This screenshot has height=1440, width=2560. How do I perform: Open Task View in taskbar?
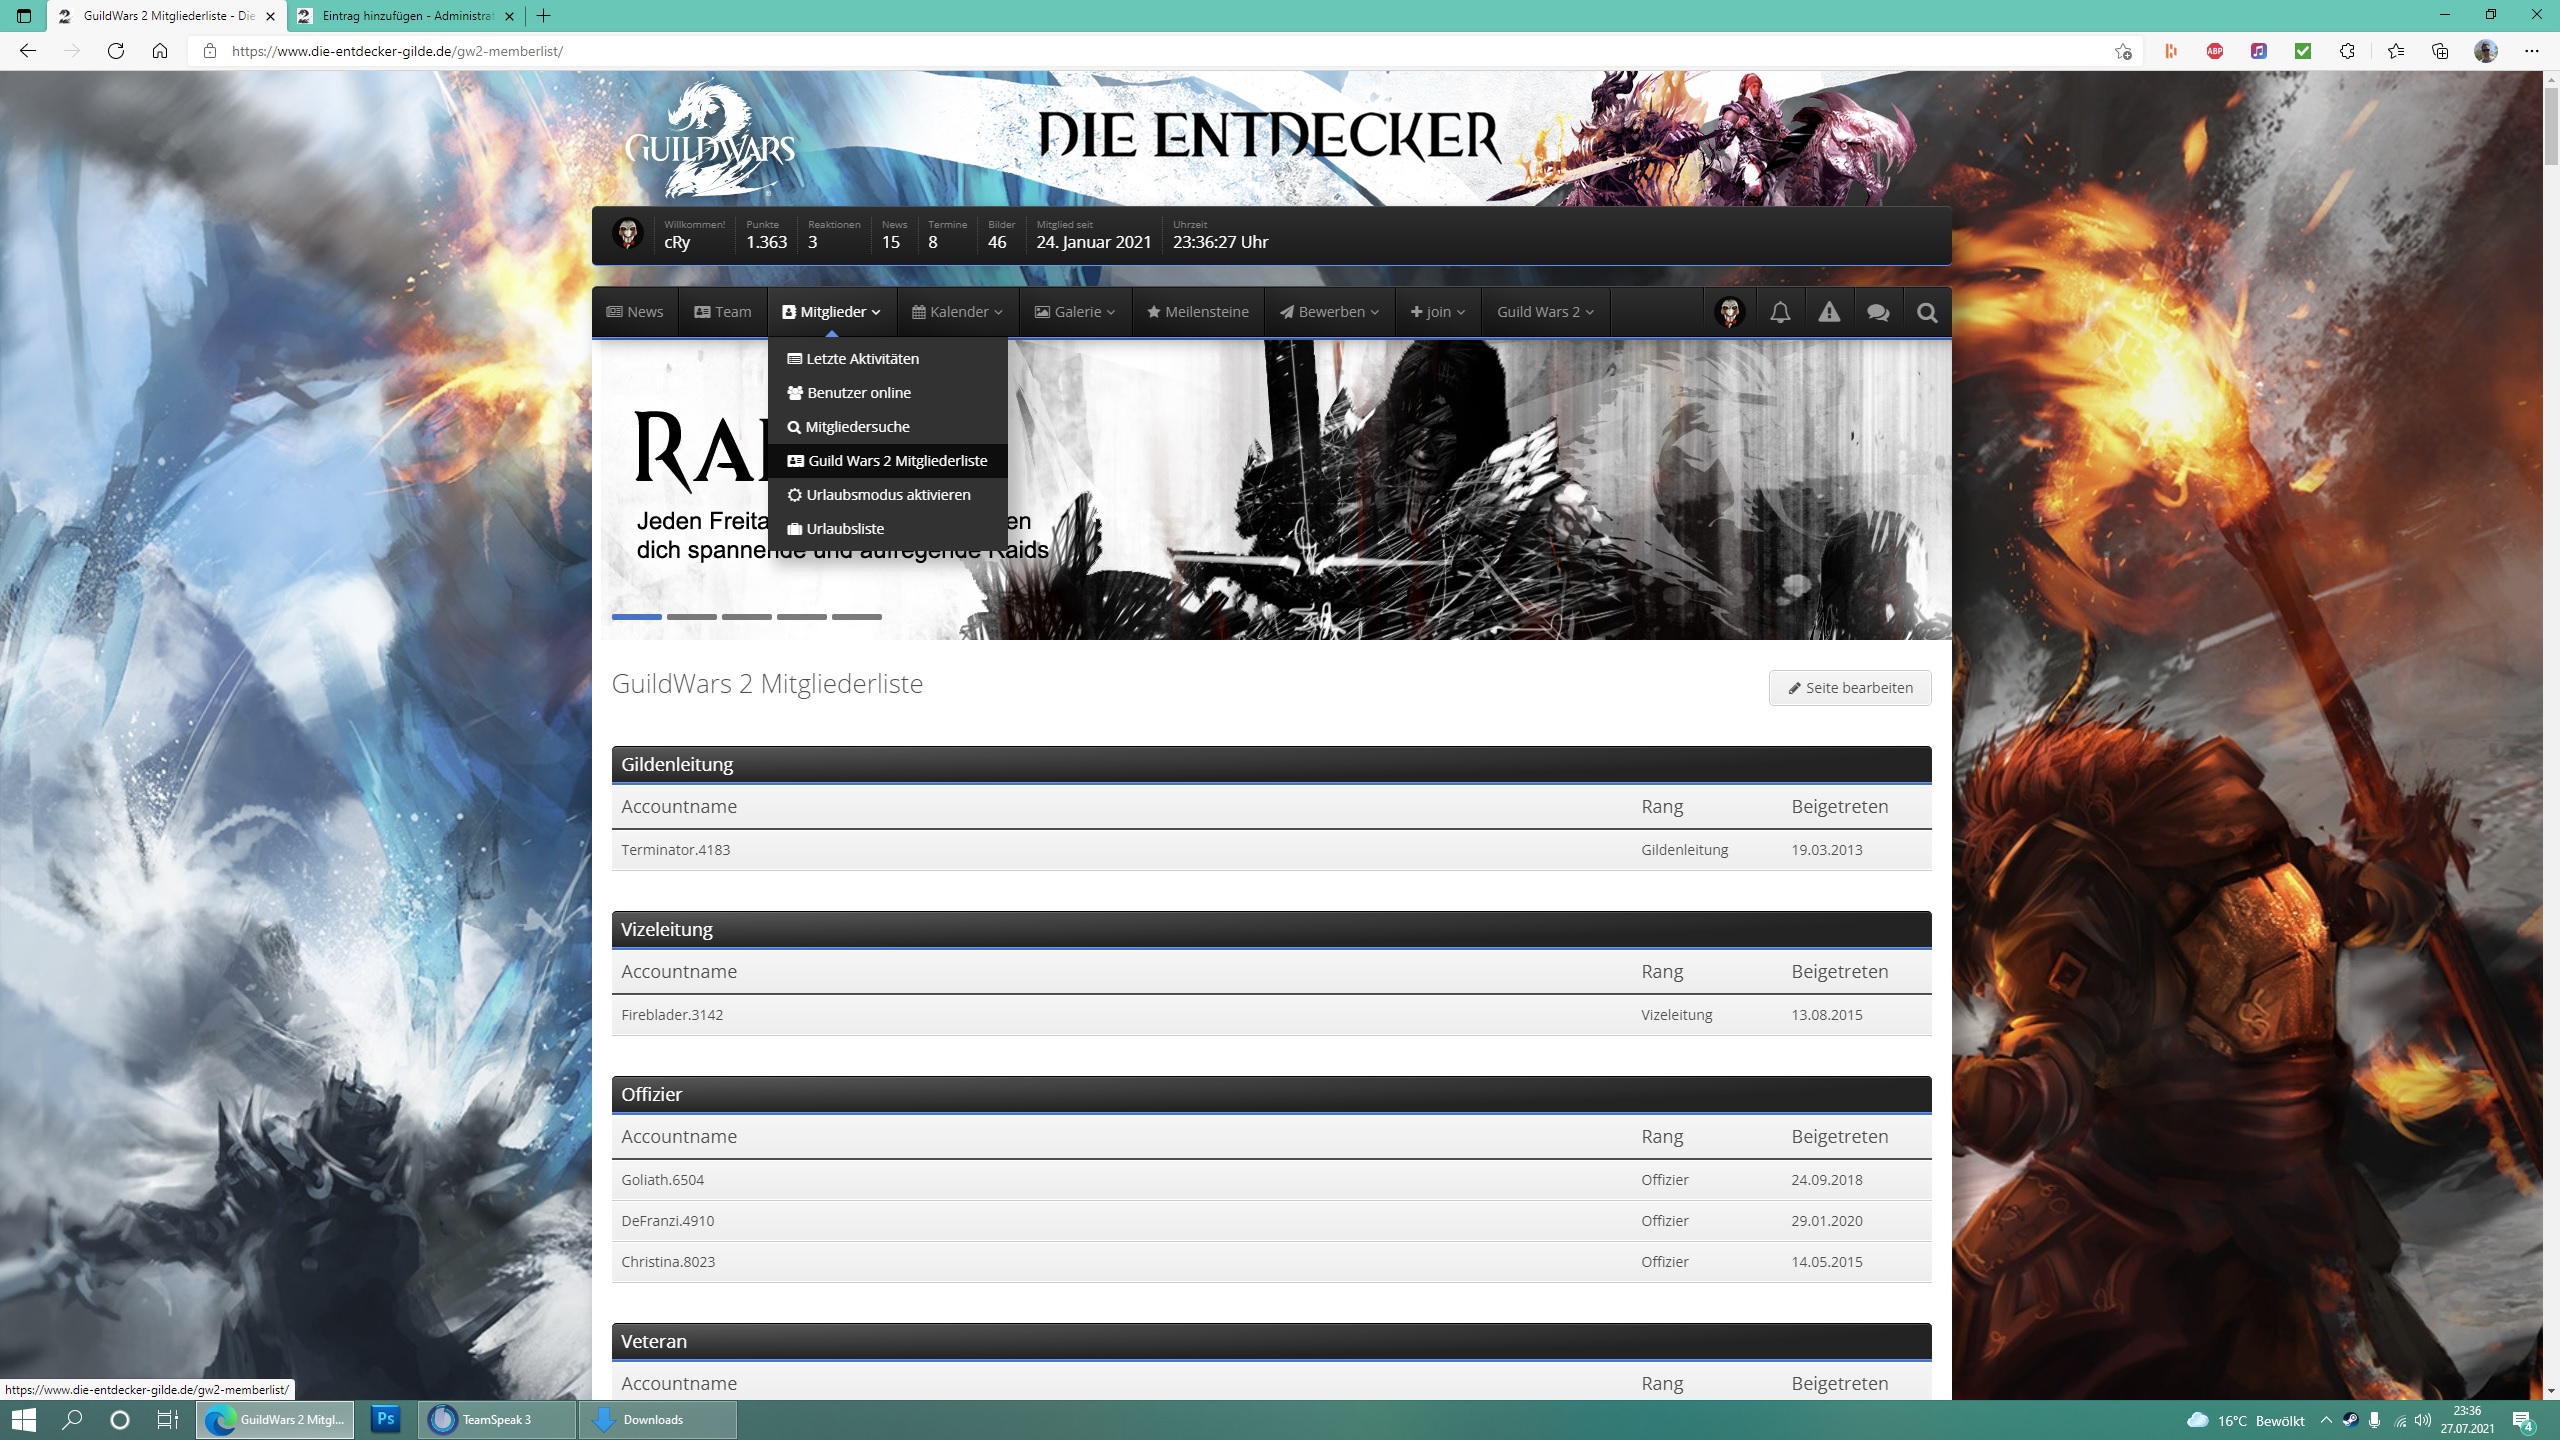(168, 1420)
